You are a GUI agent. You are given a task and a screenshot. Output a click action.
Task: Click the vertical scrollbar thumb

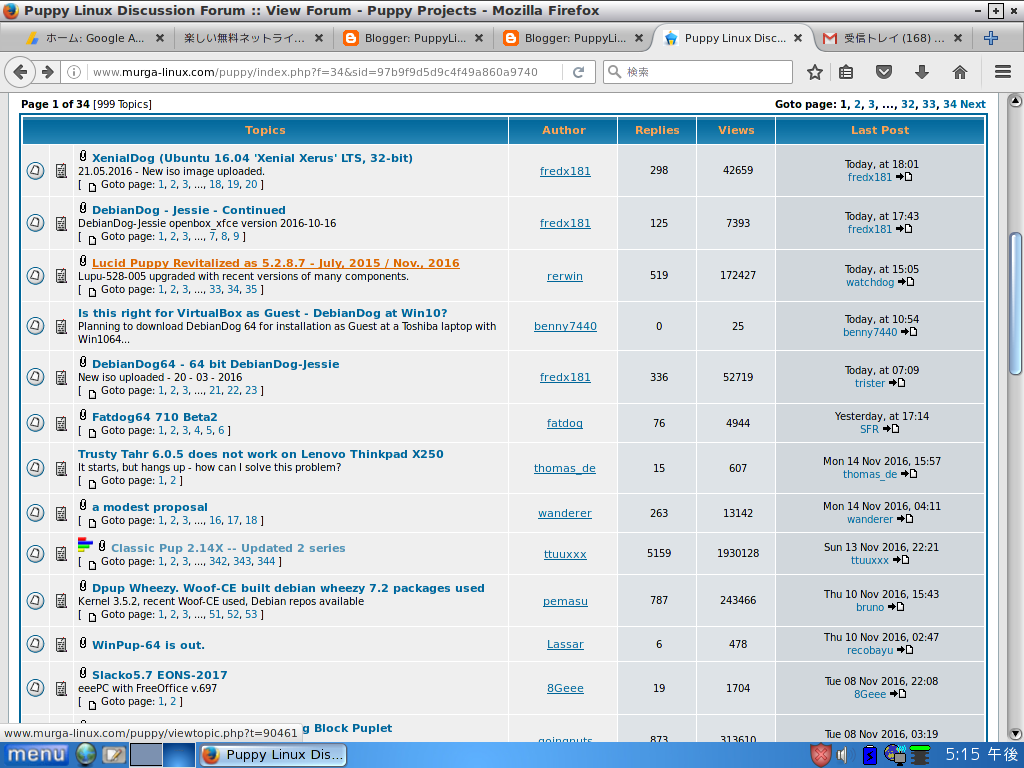(1015, 304)
